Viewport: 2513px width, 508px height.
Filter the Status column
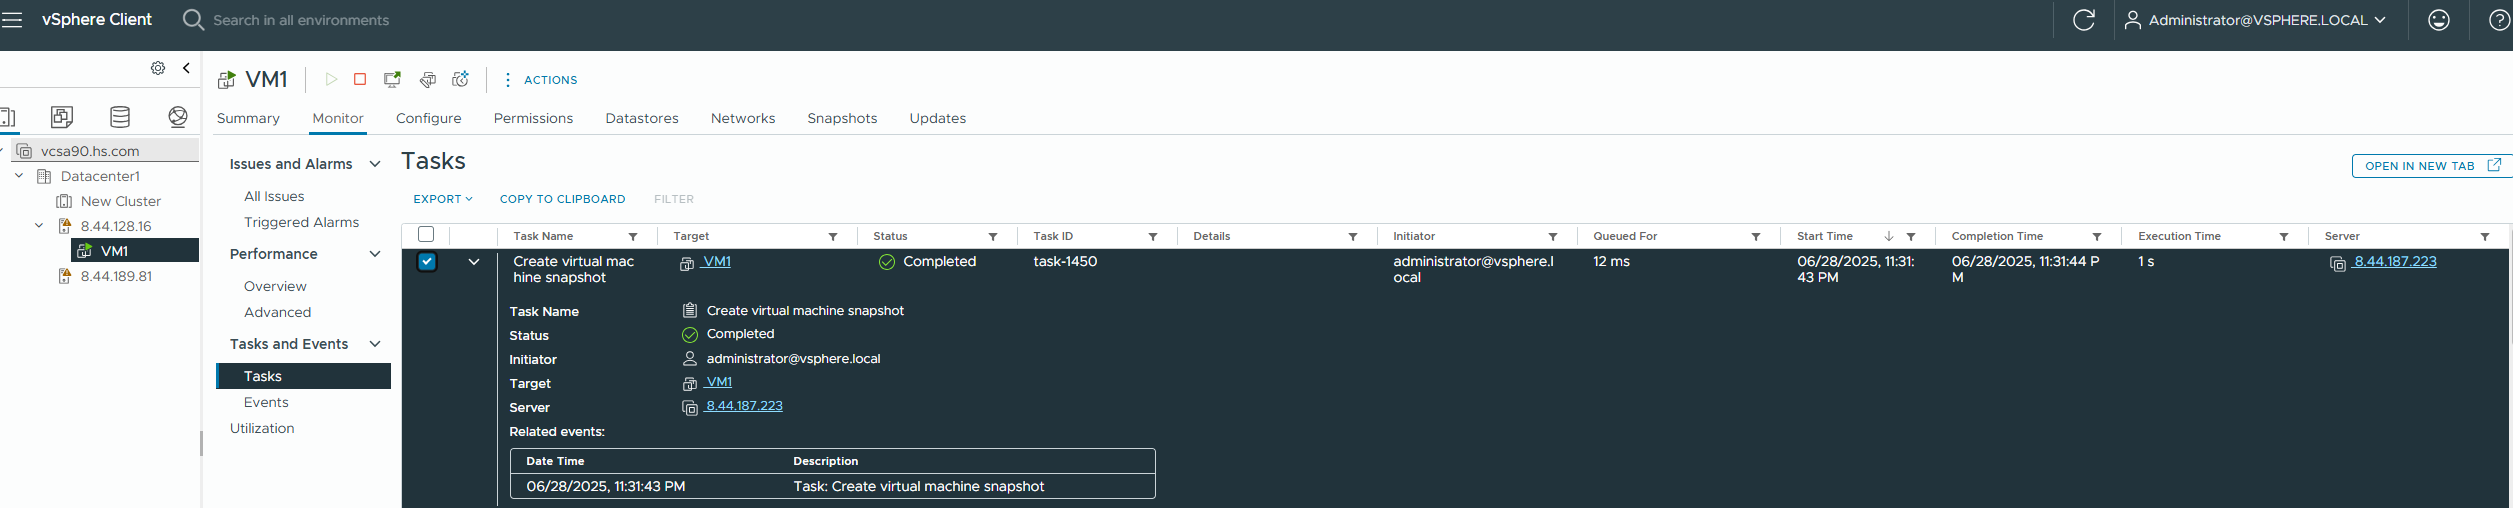coord(993,237)
